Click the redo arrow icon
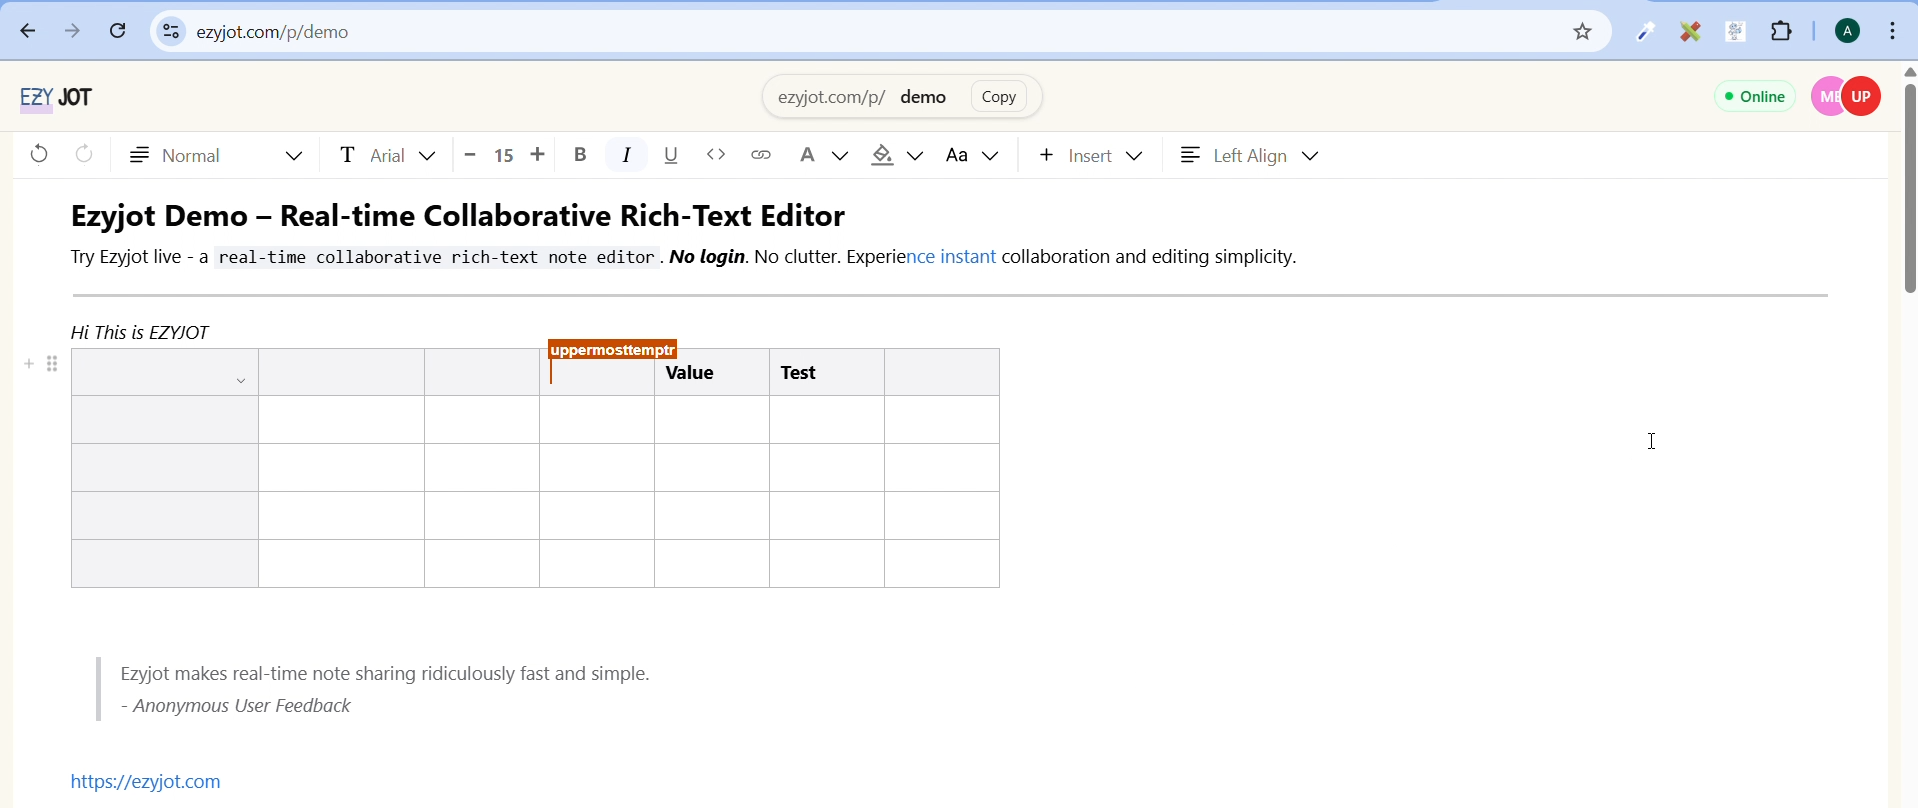The image size is (1918, 808). (85, 155)
